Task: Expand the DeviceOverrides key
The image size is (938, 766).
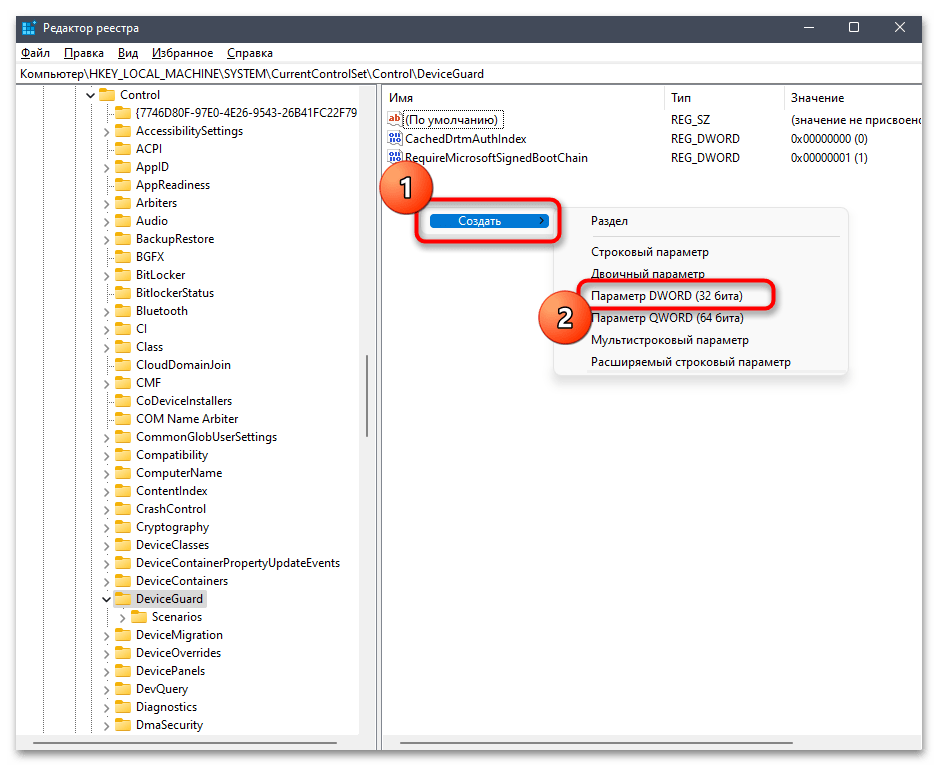Action: point(106,653)
